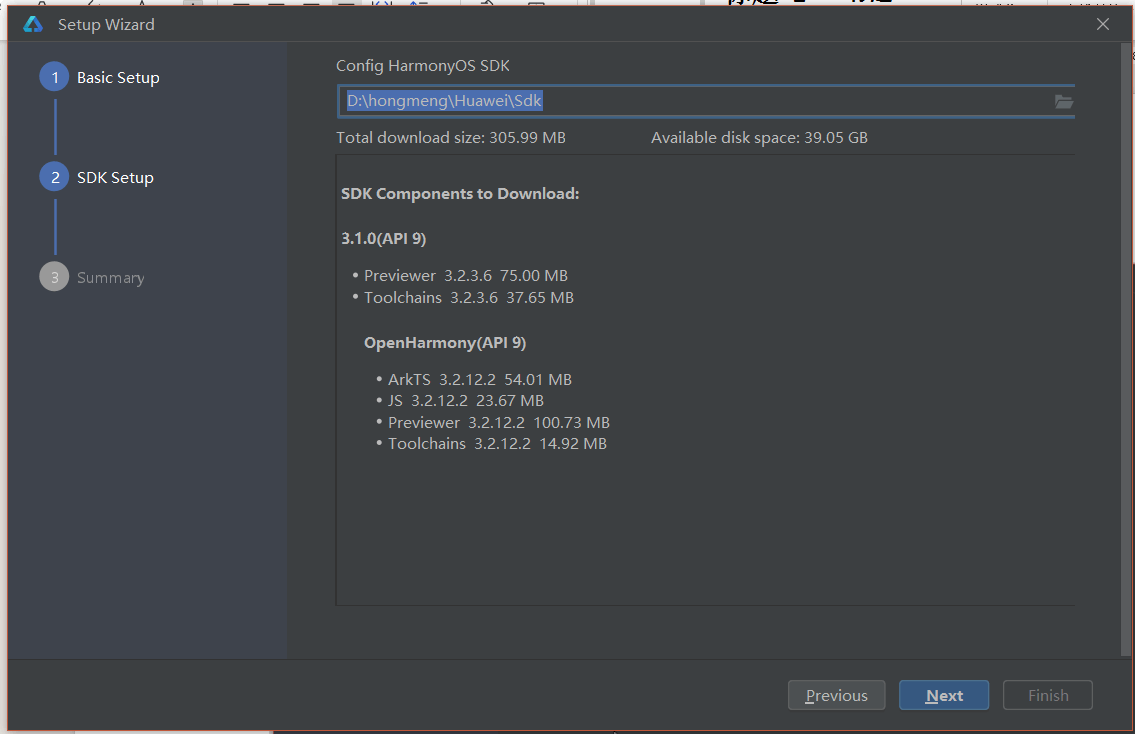Close the Setup Wizard dialog

[x=1102, y=25]
